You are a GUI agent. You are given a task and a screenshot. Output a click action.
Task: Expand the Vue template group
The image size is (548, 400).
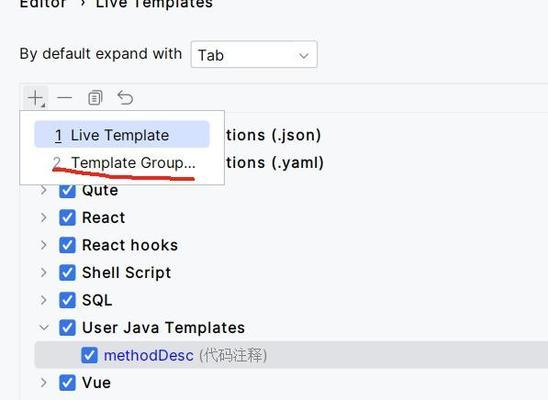[44, 383]
